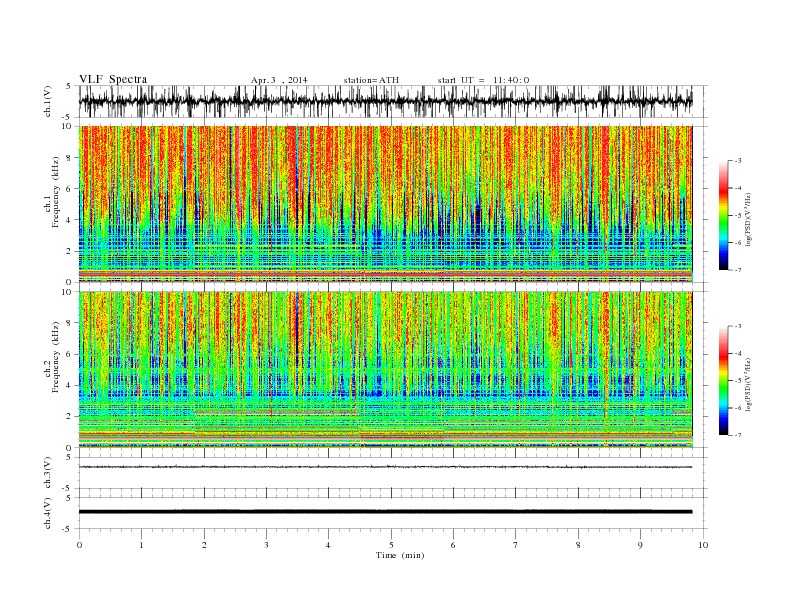Click the 'ch.3(V)' axis label
792x612 pixels.
(x=48, y=473)
